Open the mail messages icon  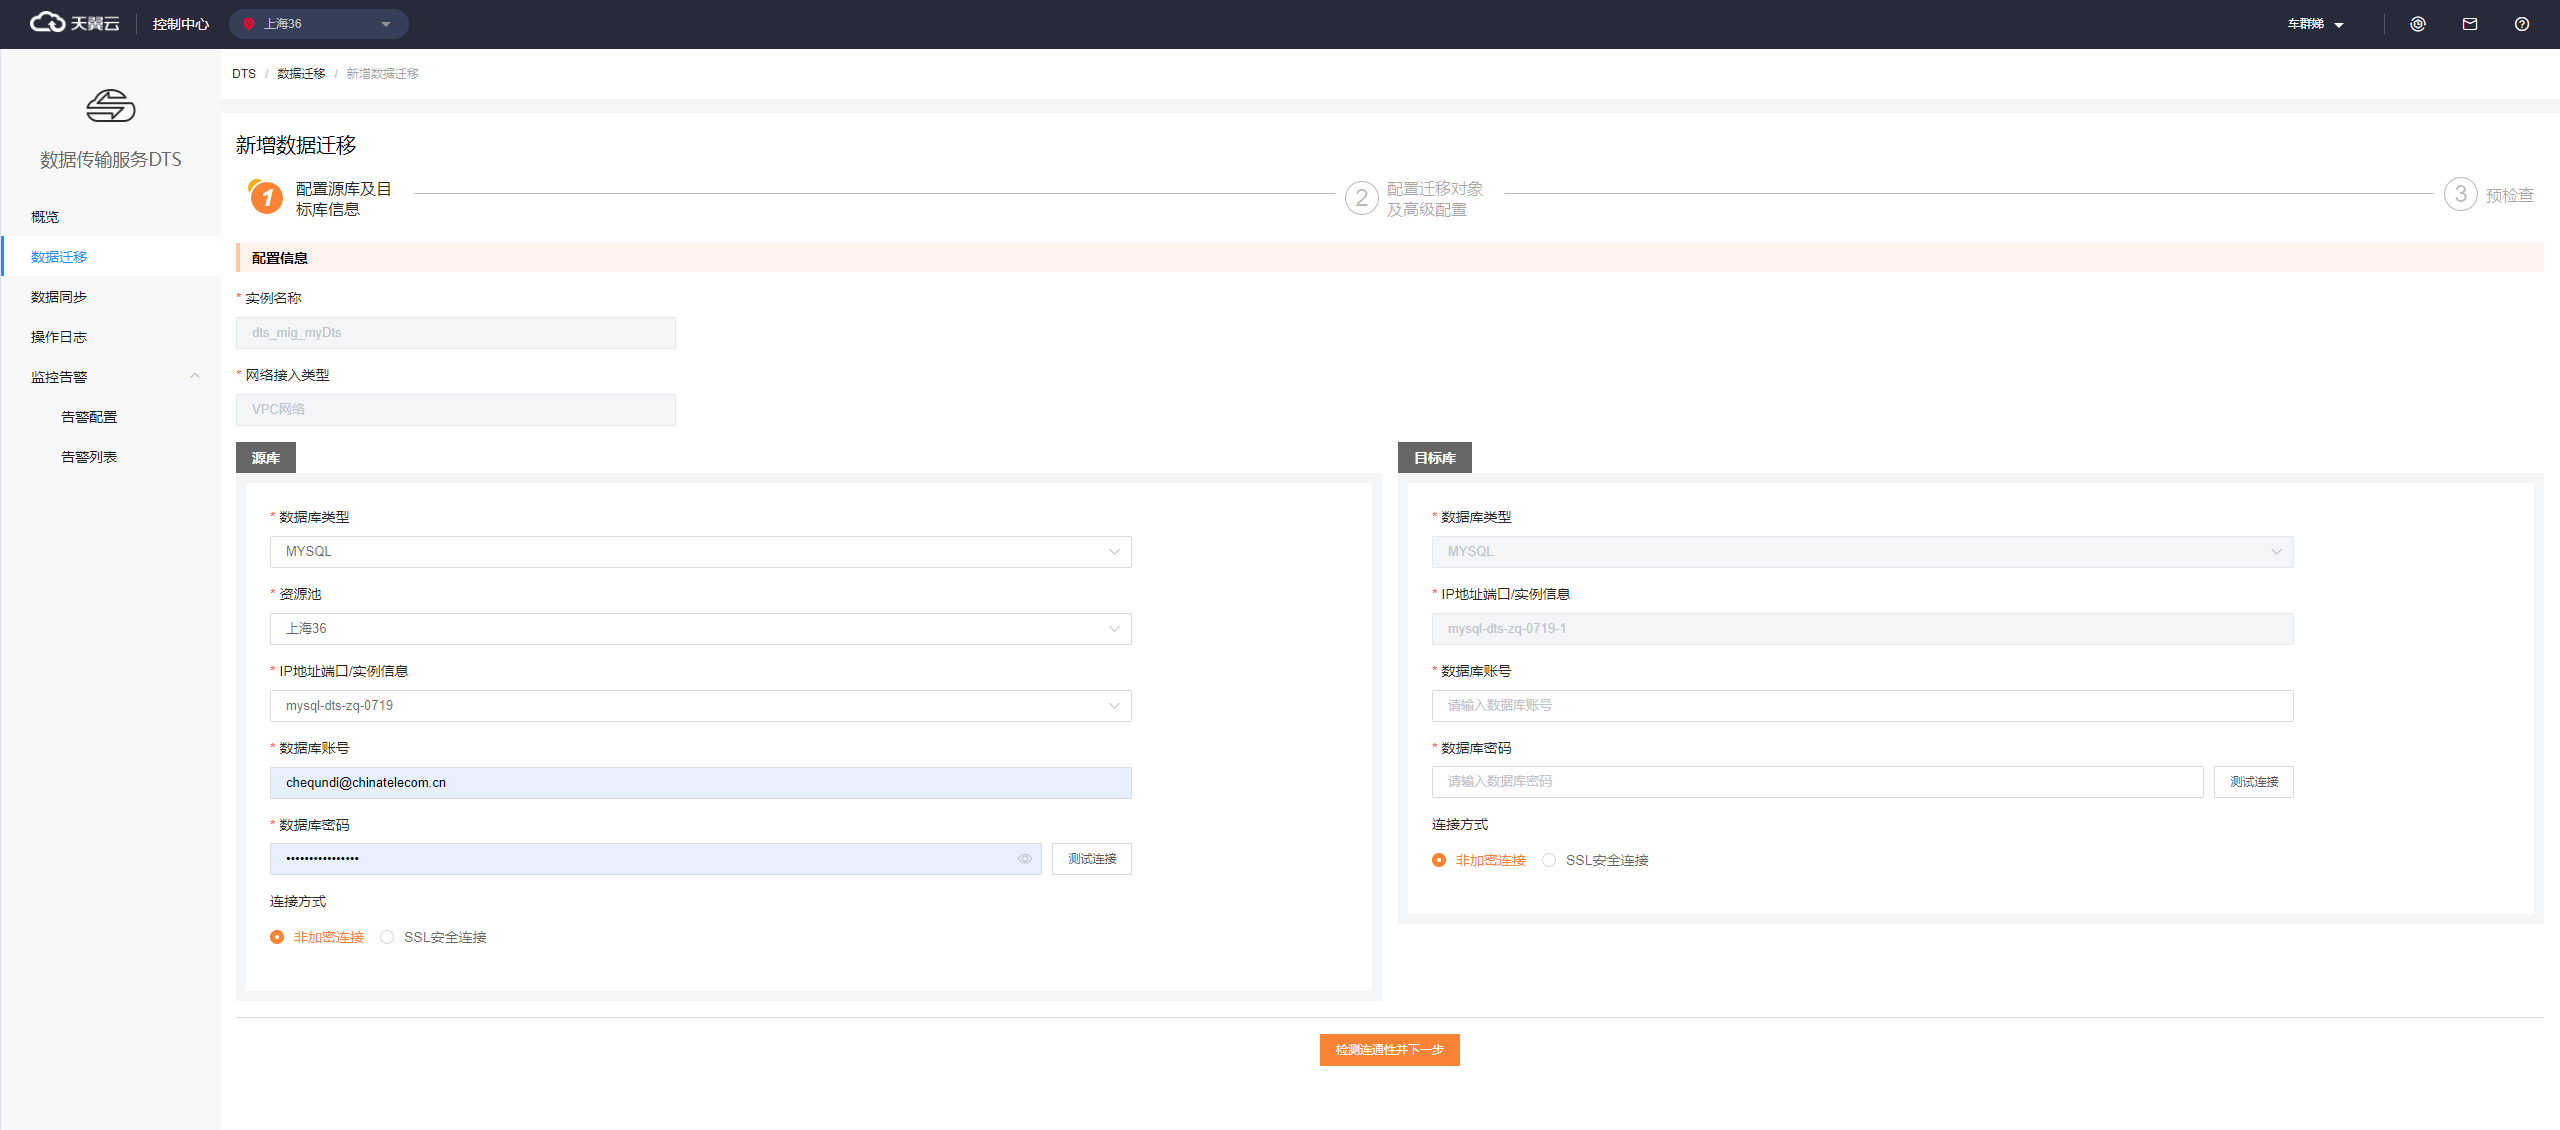(2469, 24)
